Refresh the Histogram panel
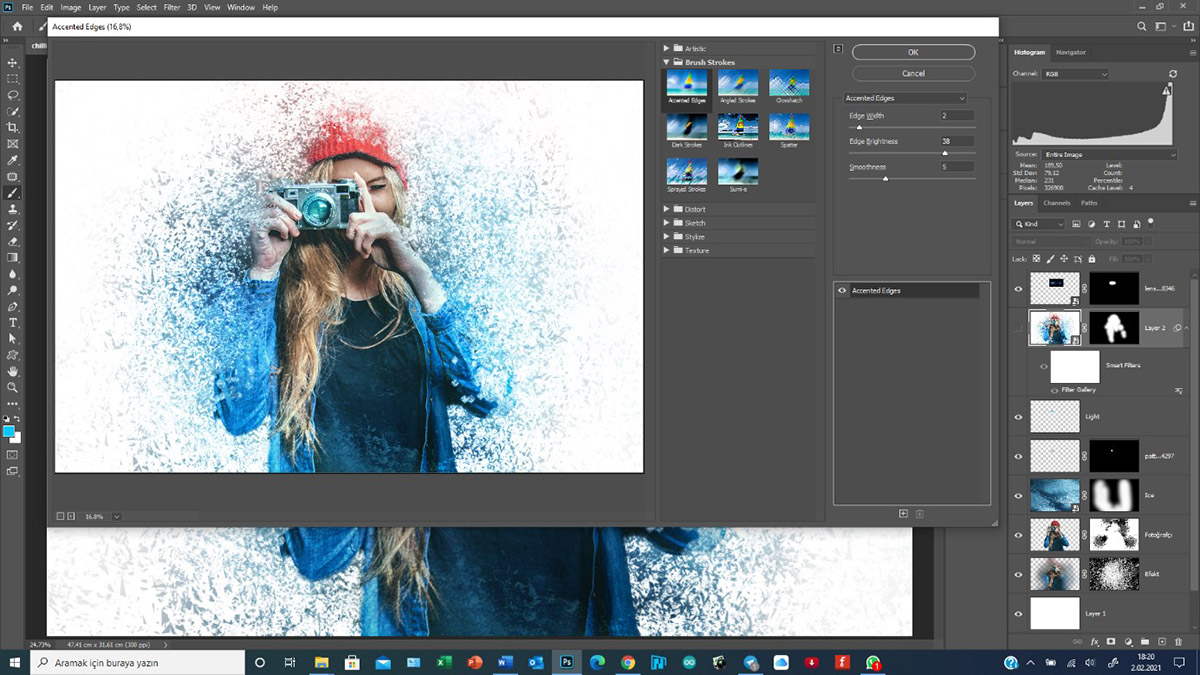Image resolution: width=1200 pixels, height=675 pixels. click(x=1173, y=74)
